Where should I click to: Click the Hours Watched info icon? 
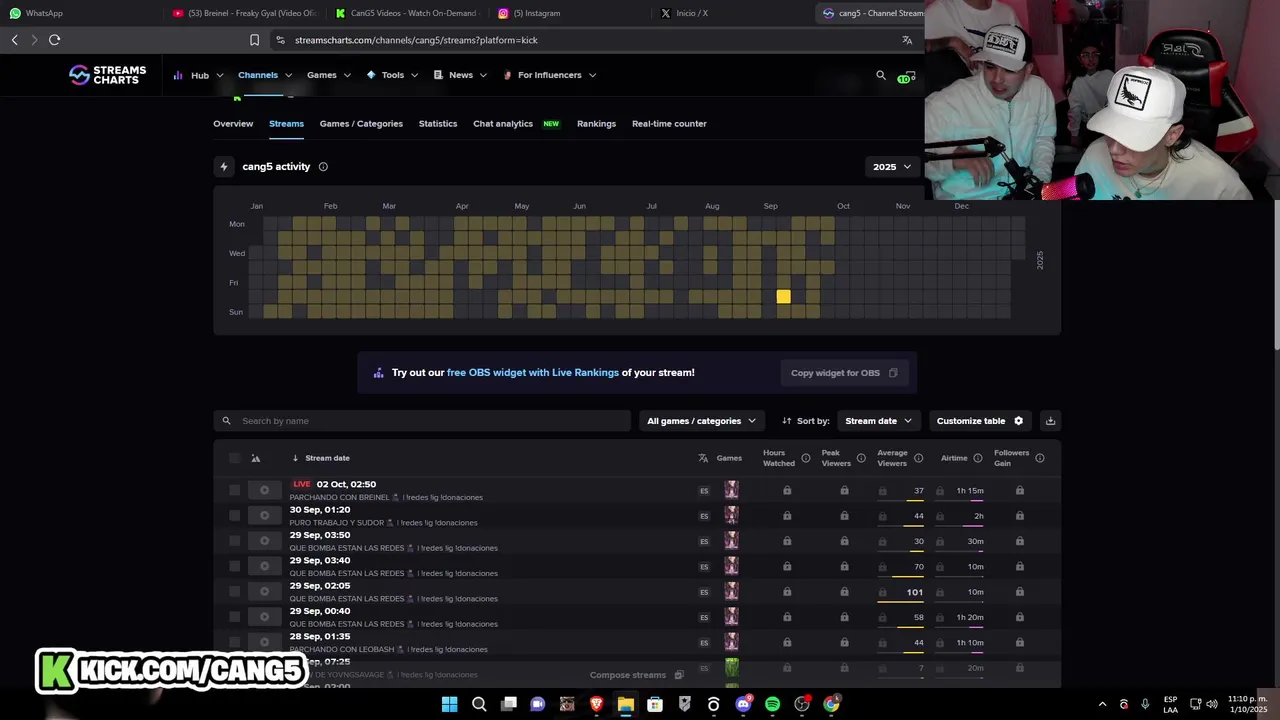[805, 458]
